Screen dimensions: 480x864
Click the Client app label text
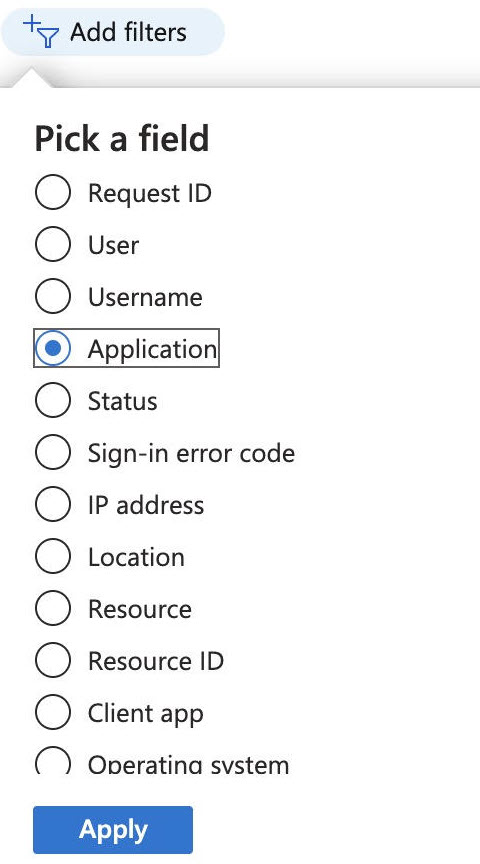point(145,714)
